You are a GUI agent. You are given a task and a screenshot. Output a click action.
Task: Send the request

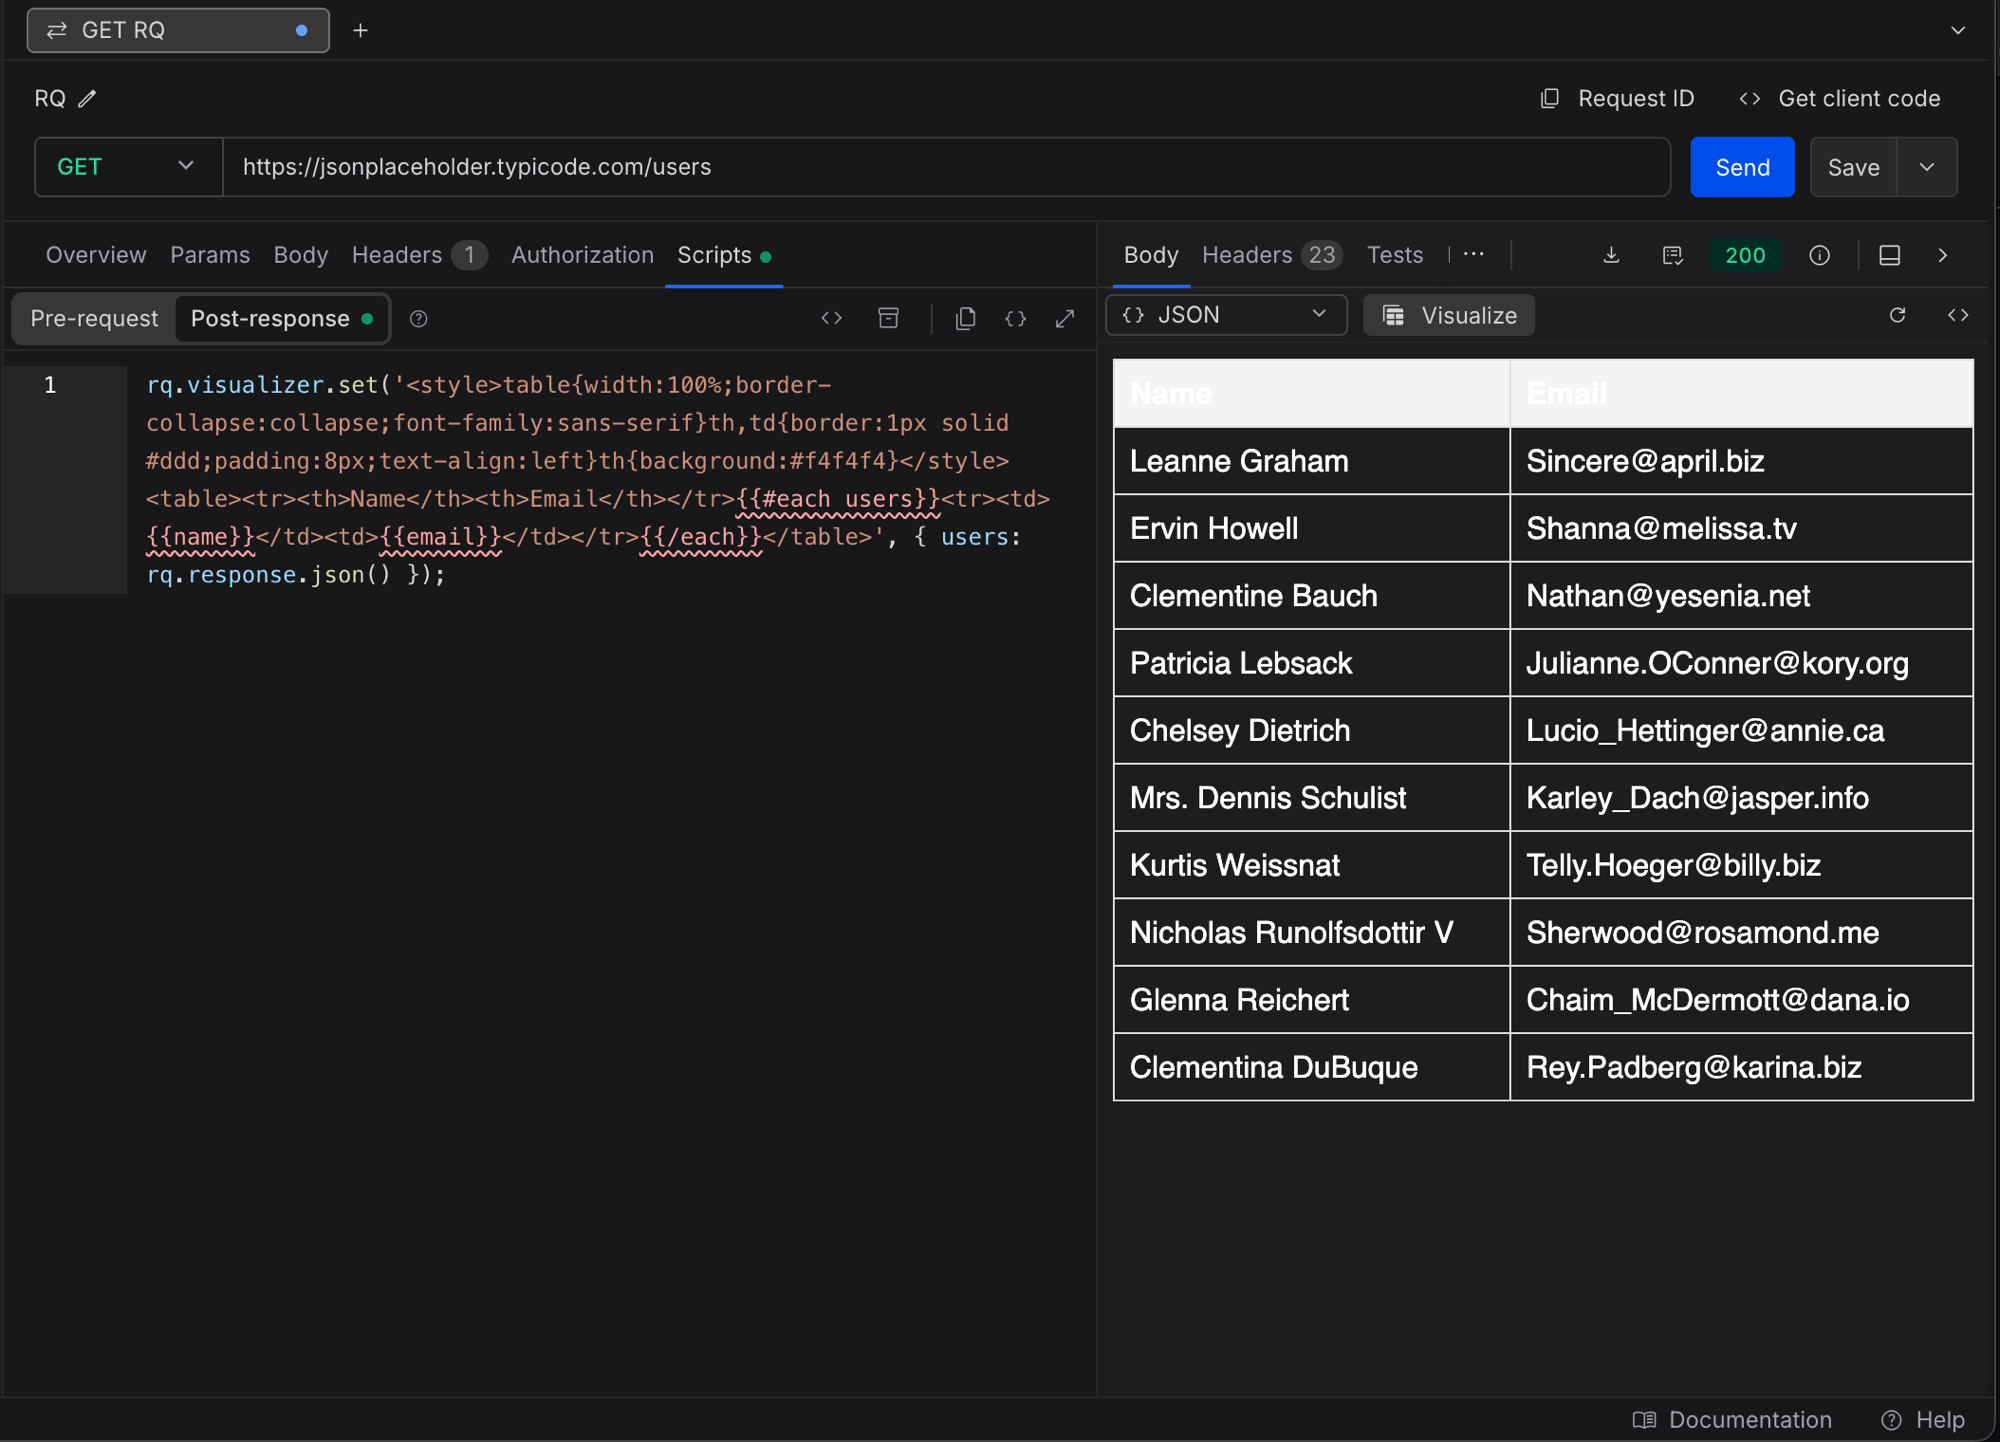(x=1742, y=167)
